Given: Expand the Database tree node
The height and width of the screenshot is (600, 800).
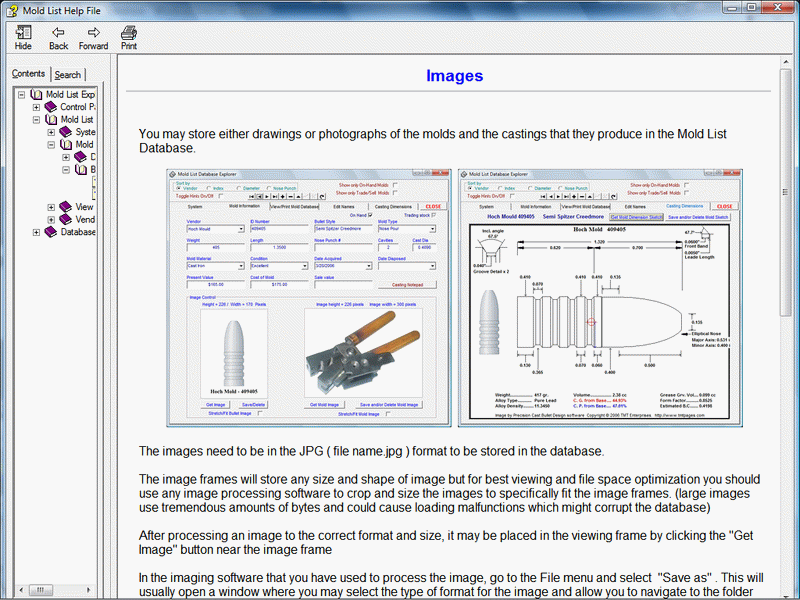Looking at the screenshot, I should coord(36,232).
